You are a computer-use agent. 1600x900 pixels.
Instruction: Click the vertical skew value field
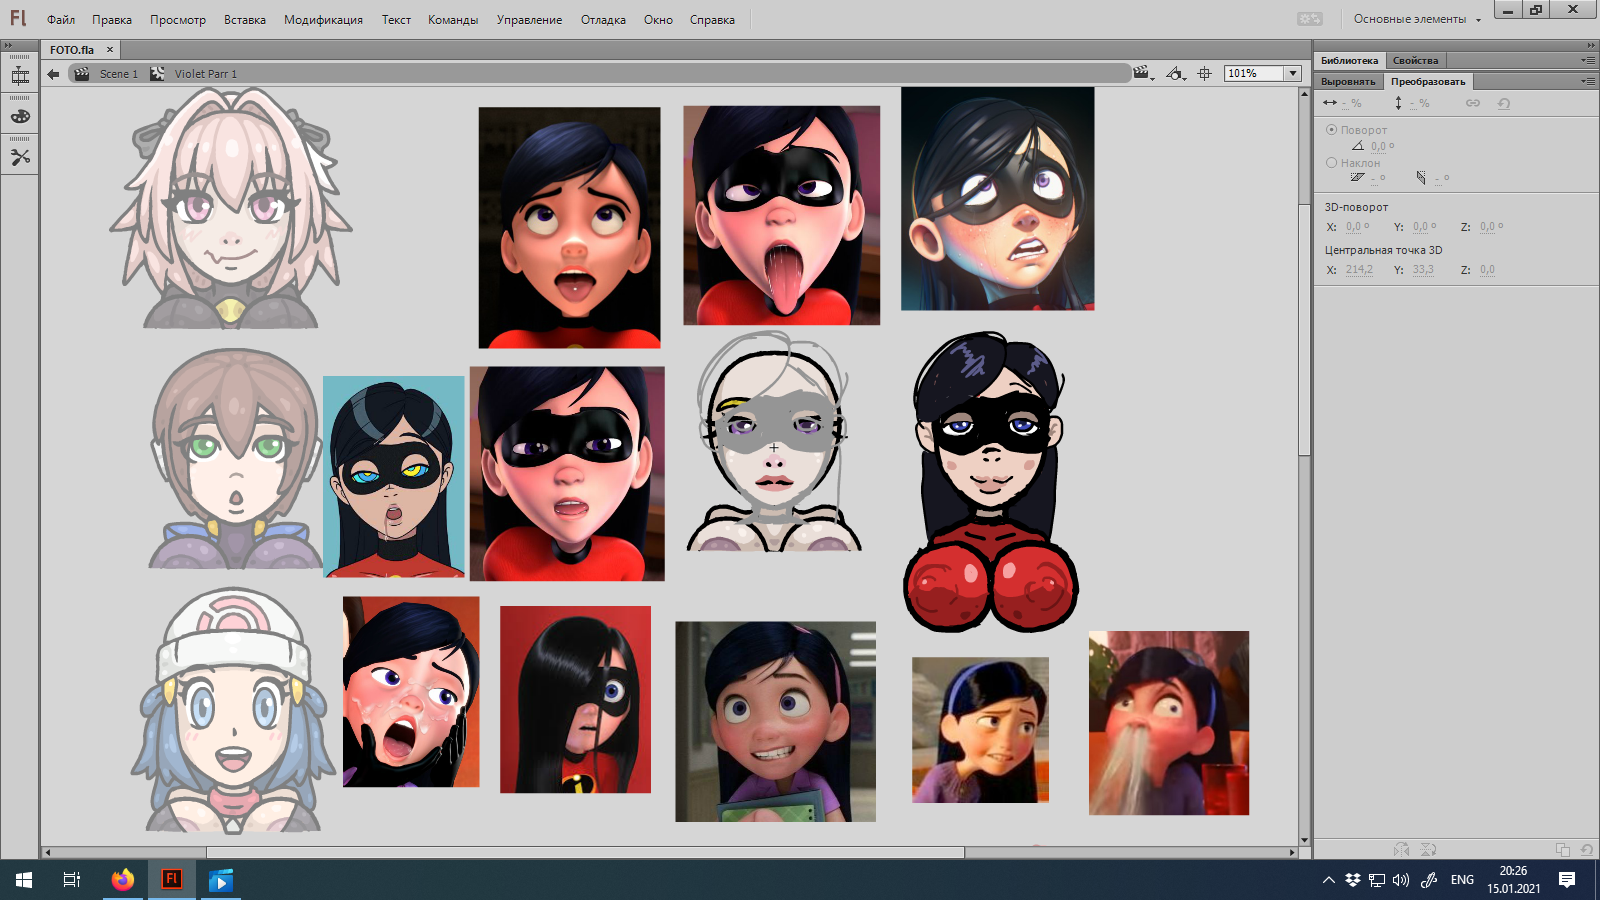pyautogui.click(x=1439, y=178)
